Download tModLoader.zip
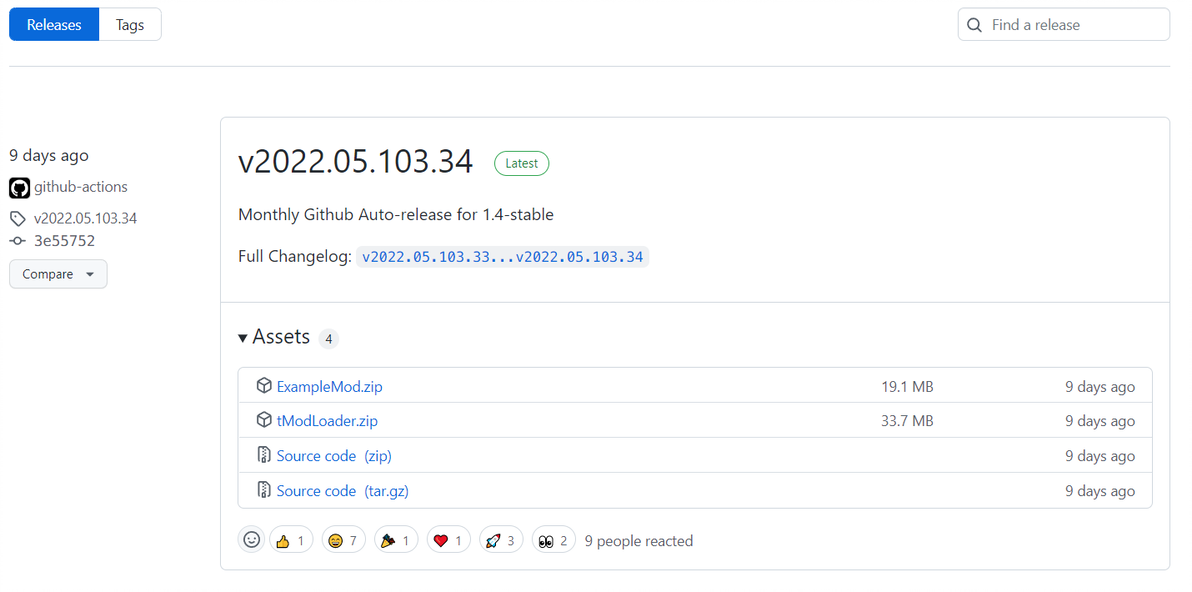Viewport: 1192px width, 592px height. (x=327, y=421)
